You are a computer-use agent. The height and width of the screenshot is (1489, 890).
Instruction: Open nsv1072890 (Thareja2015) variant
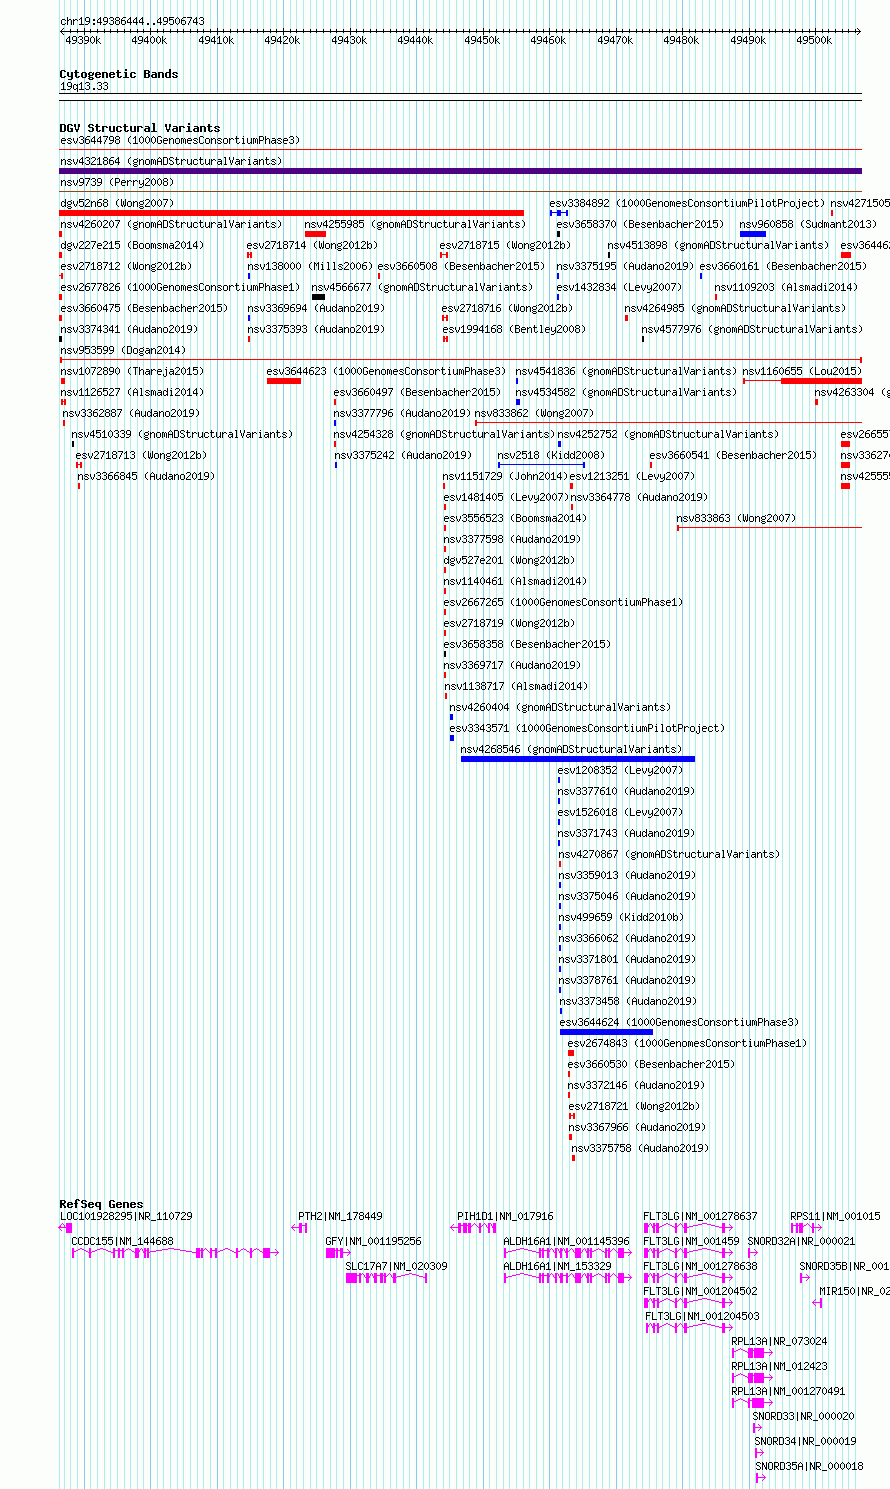click(131, 371)
